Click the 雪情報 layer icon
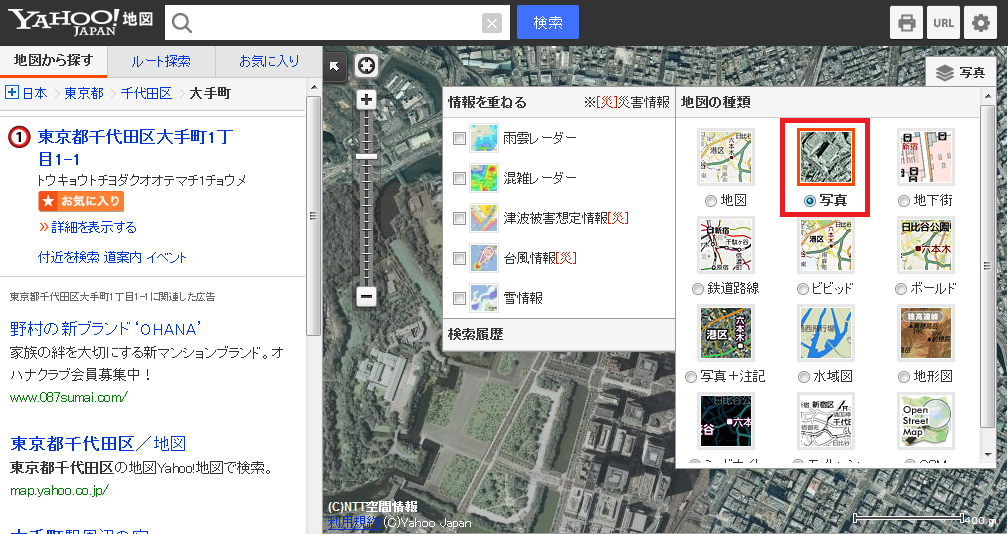1008x534 pixels. point(483,298)
